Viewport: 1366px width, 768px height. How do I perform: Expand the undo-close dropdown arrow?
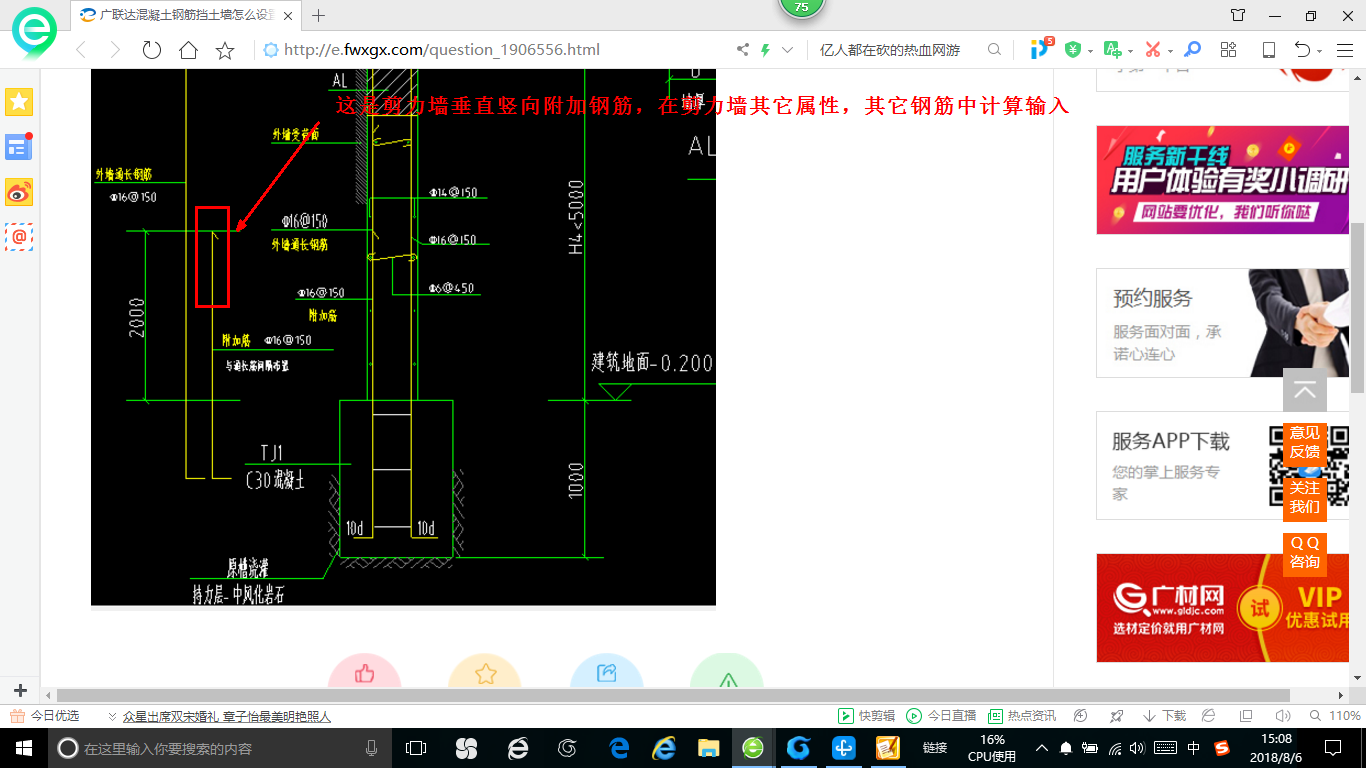click(1320, 51)
